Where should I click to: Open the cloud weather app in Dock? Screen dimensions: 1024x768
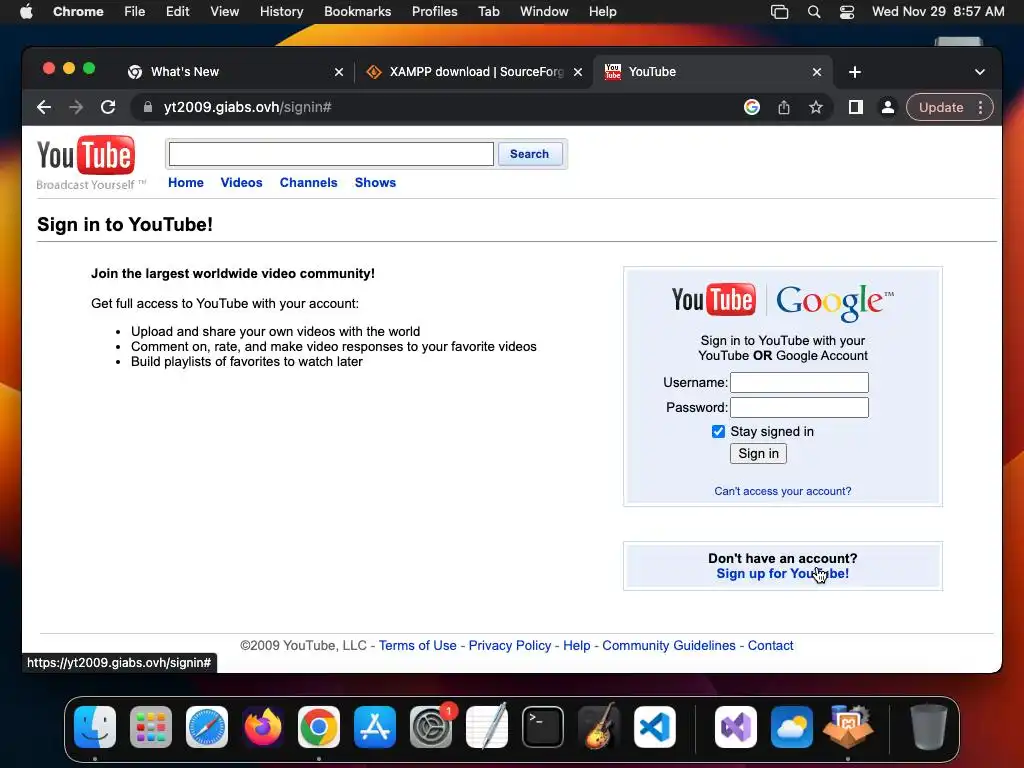coord(792,727)
